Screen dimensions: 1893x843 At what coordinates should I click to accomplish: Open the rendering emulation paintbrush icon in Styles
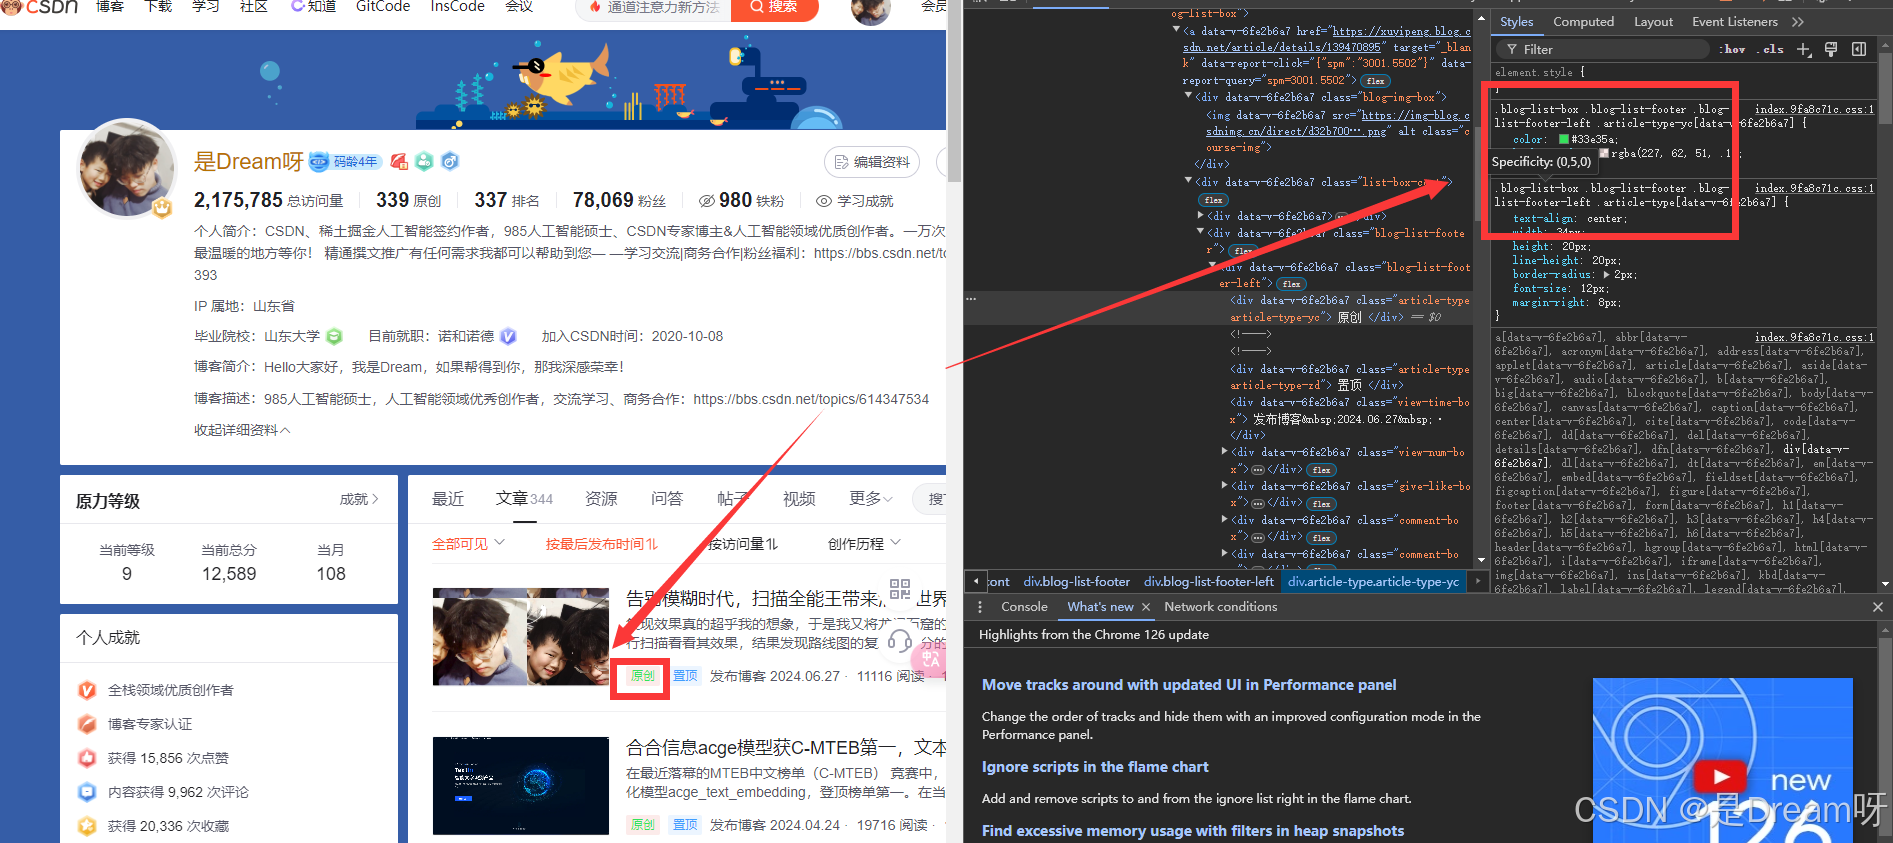[x=1831, y=49]
